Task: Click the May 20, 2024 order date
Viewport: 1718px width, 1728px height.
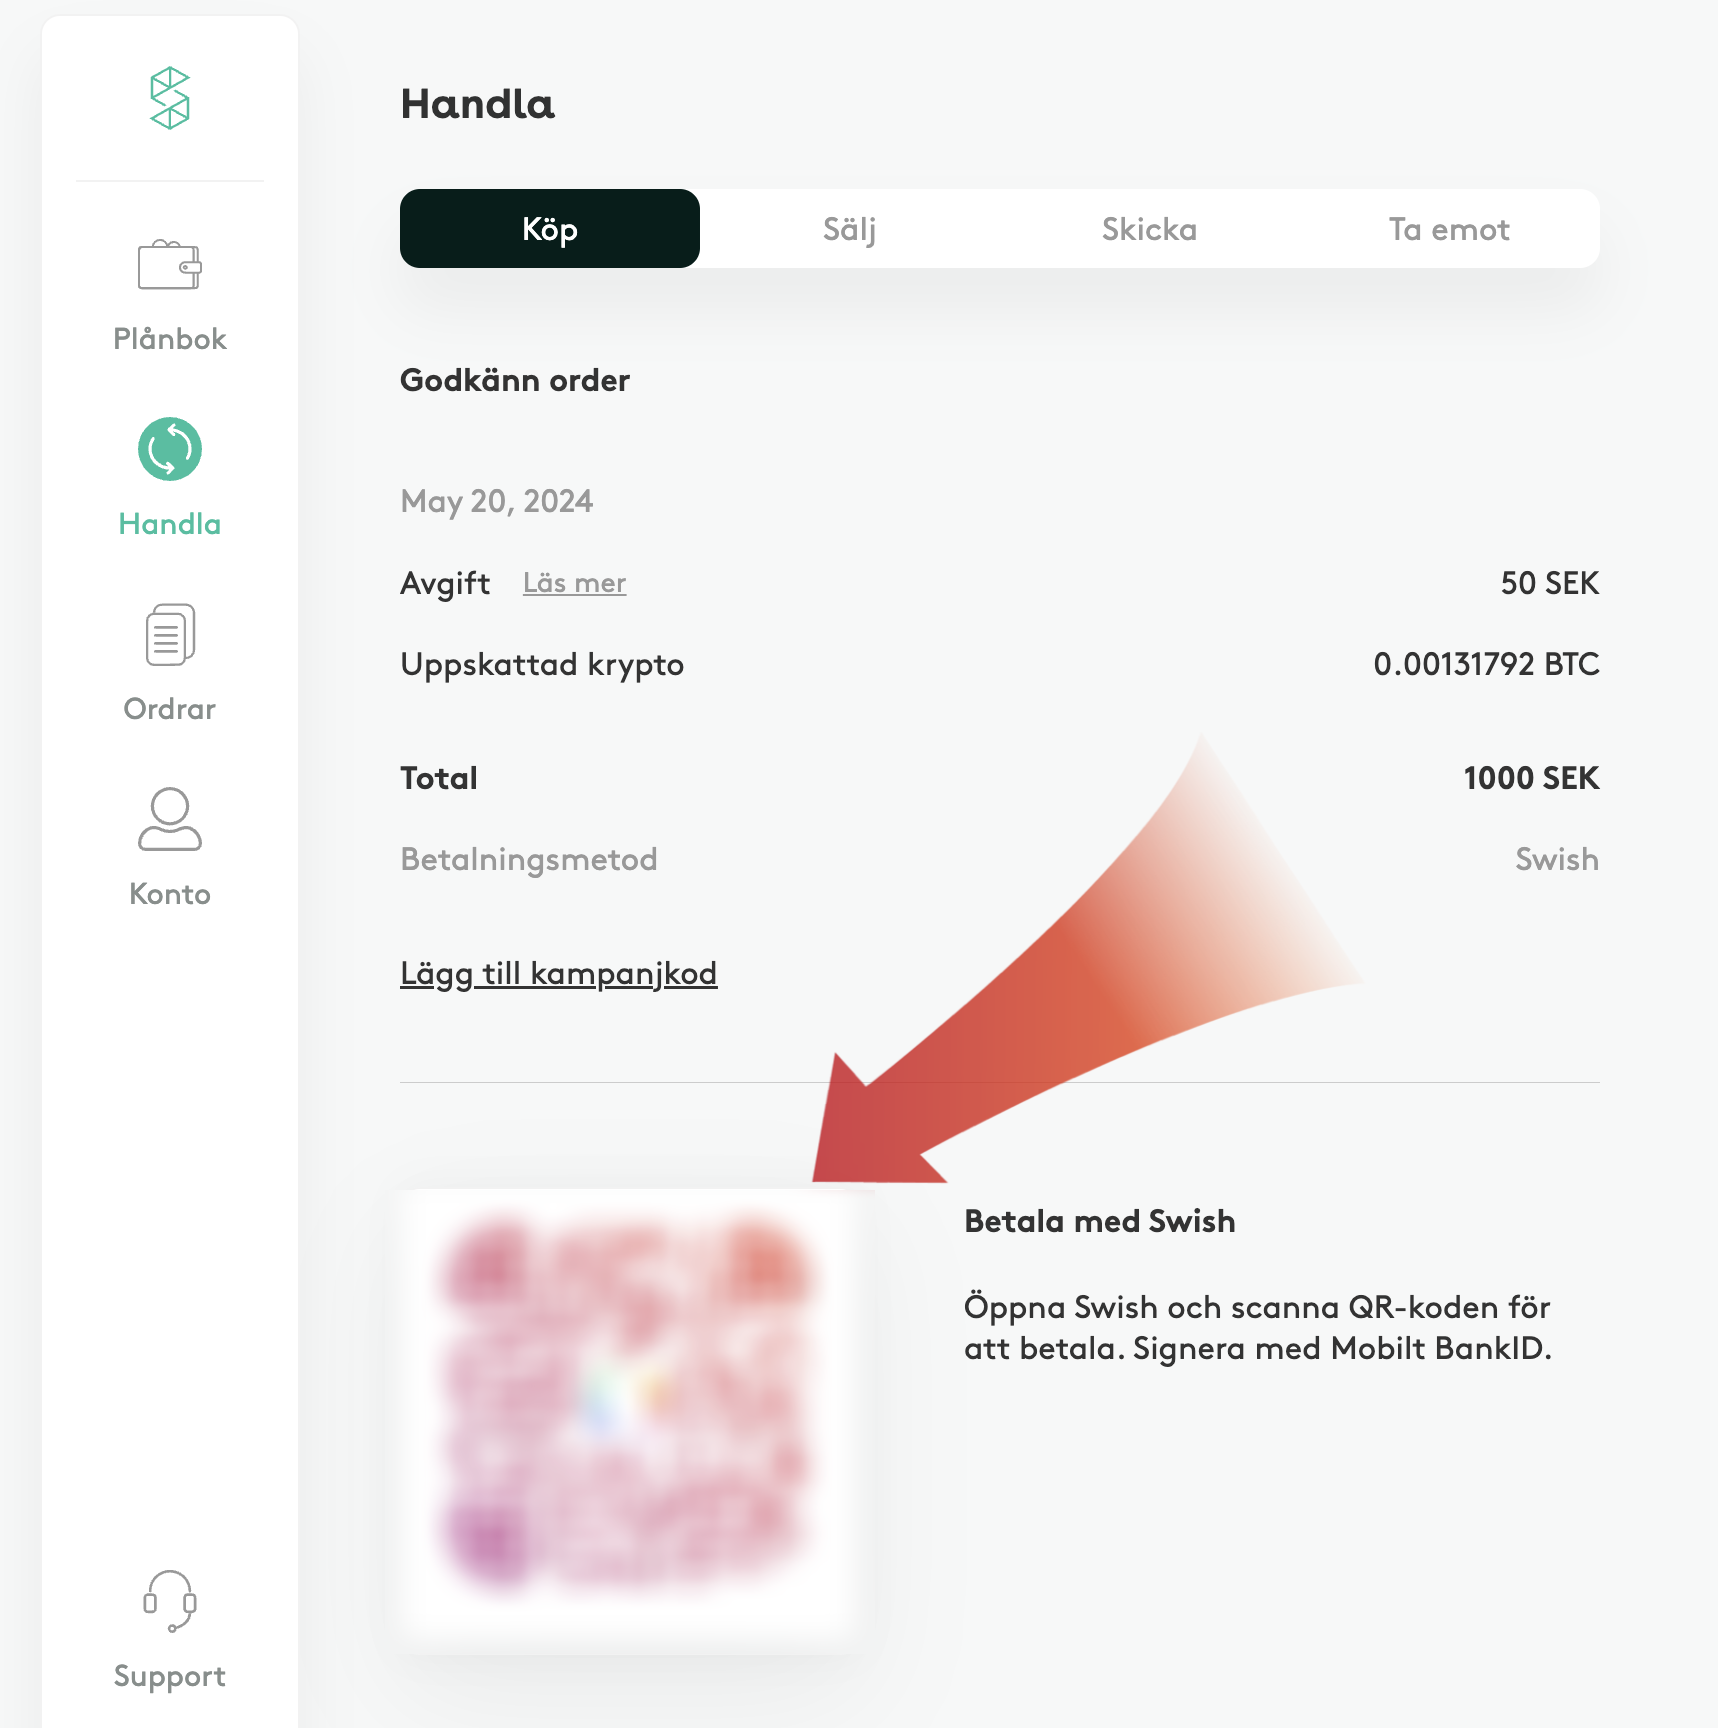Action: [496, 501]
